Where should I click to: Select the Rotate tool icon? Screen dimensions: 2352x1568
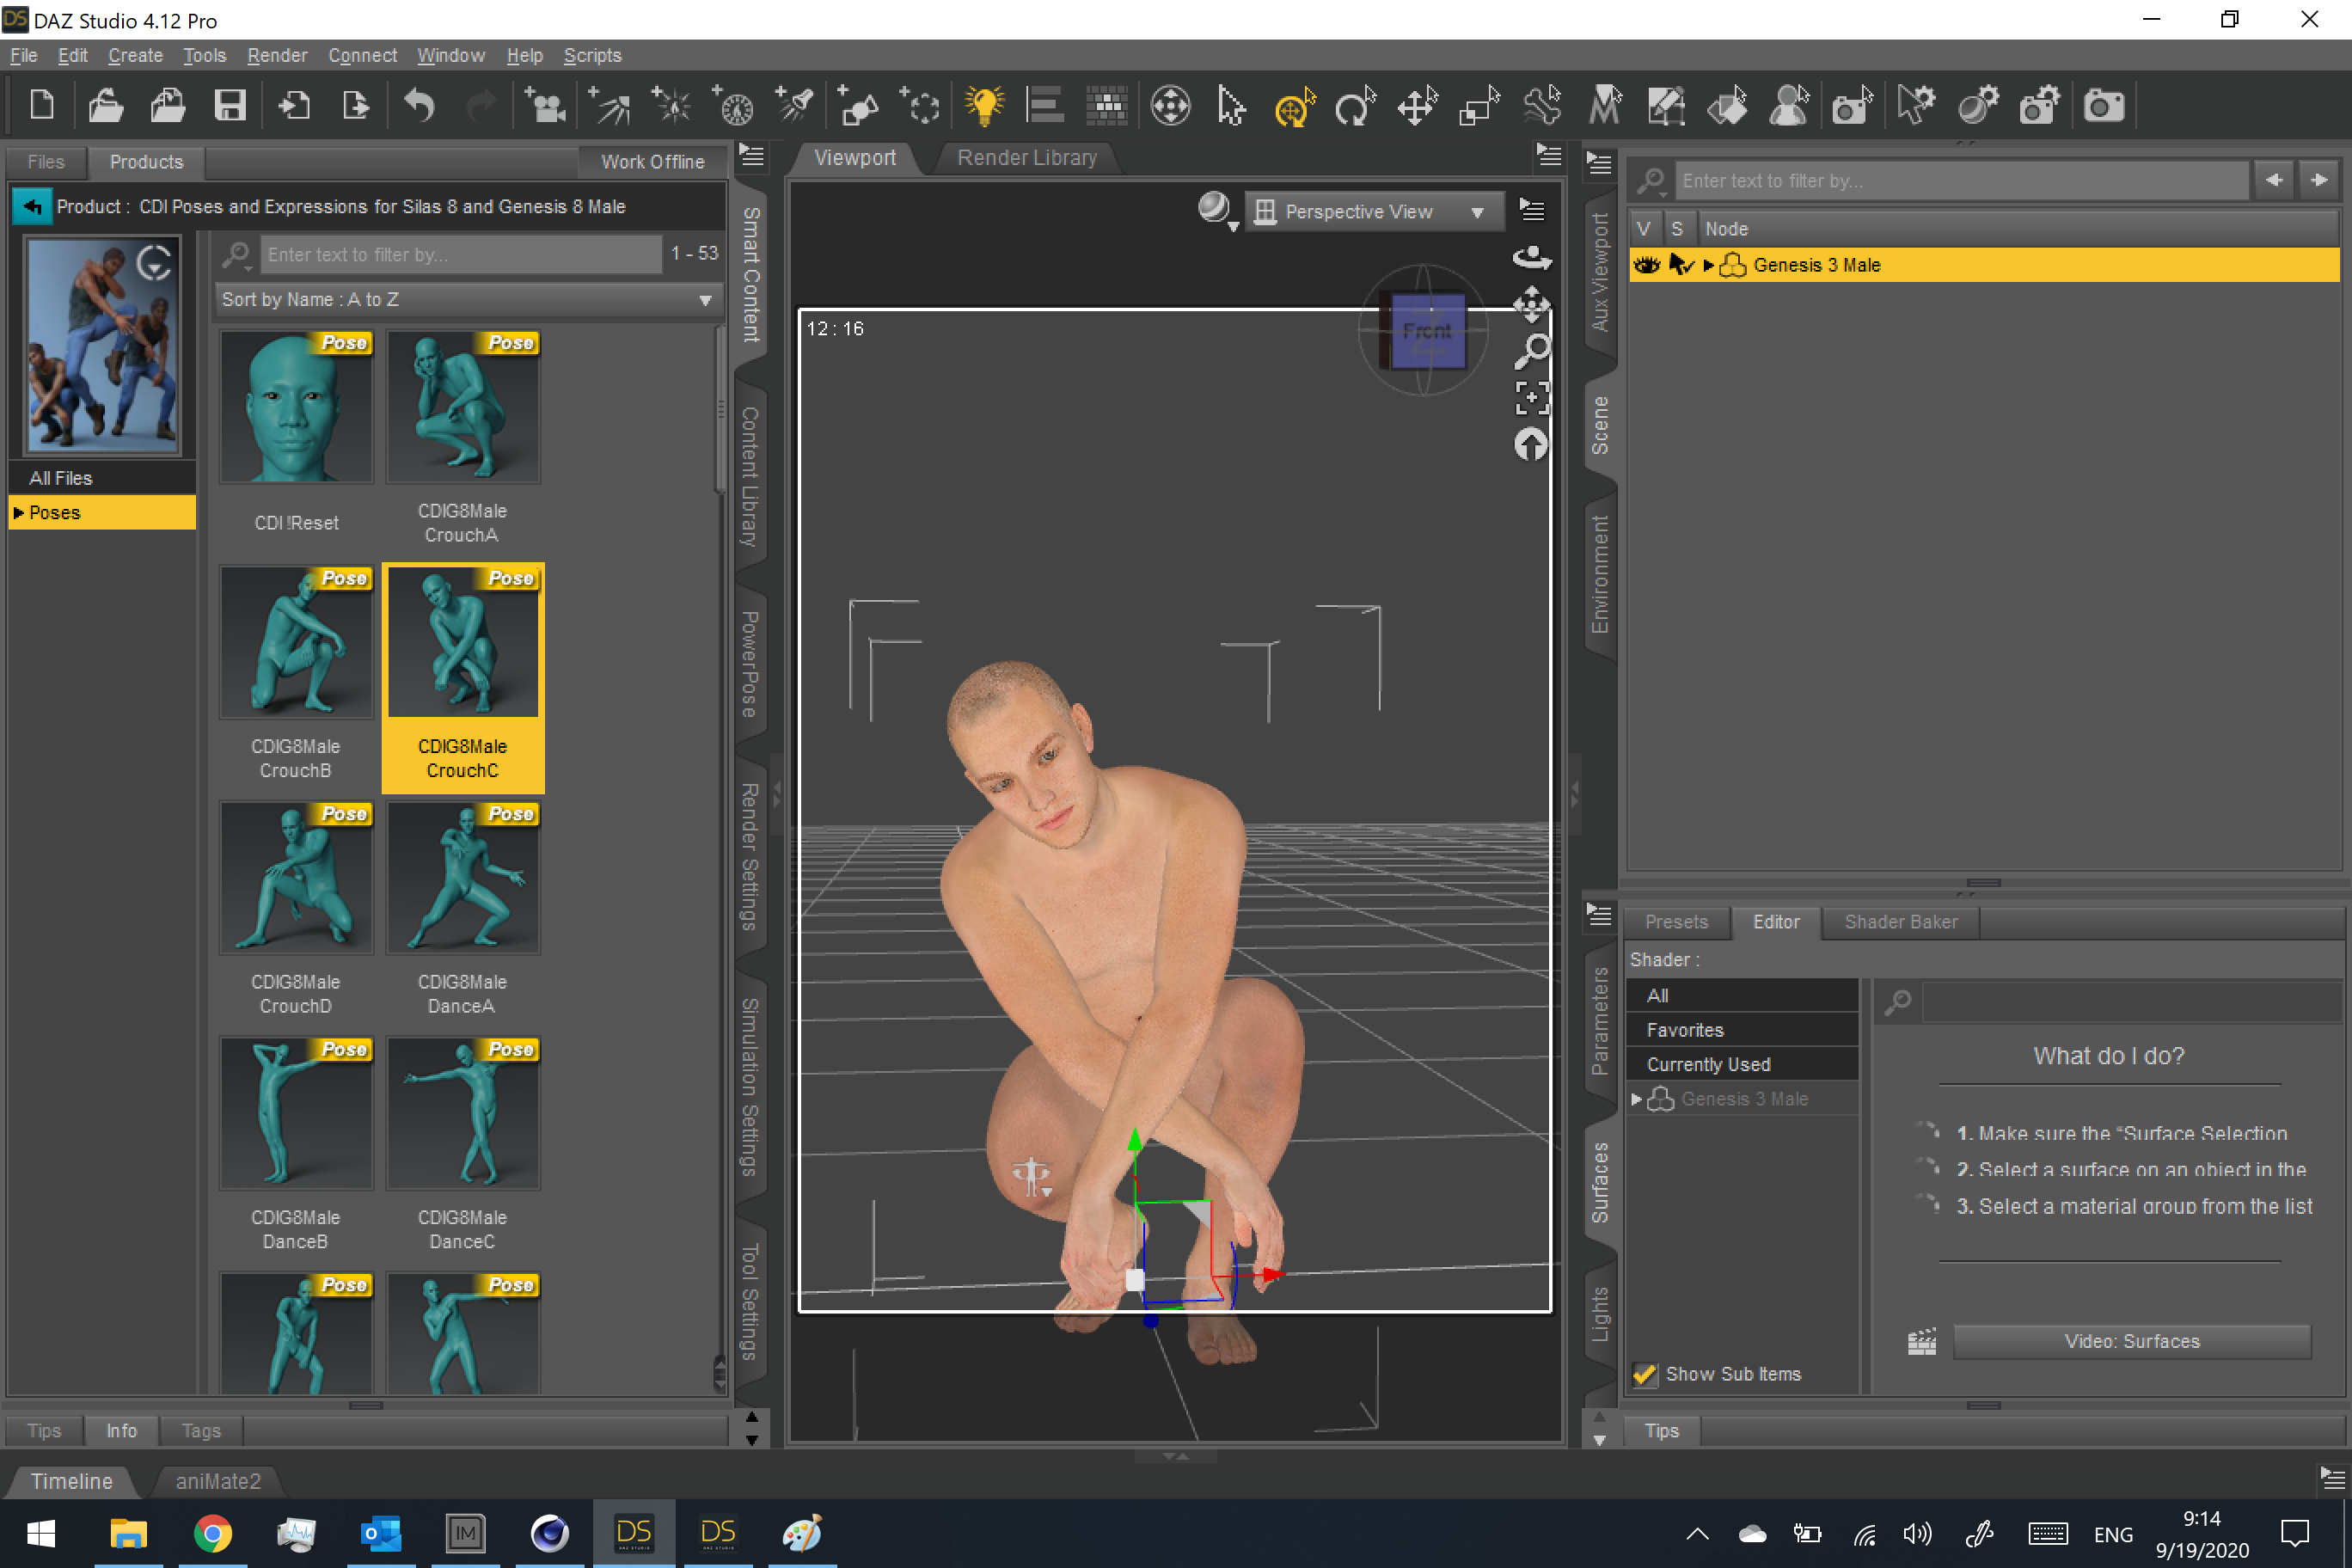(x=1355, y=106)
